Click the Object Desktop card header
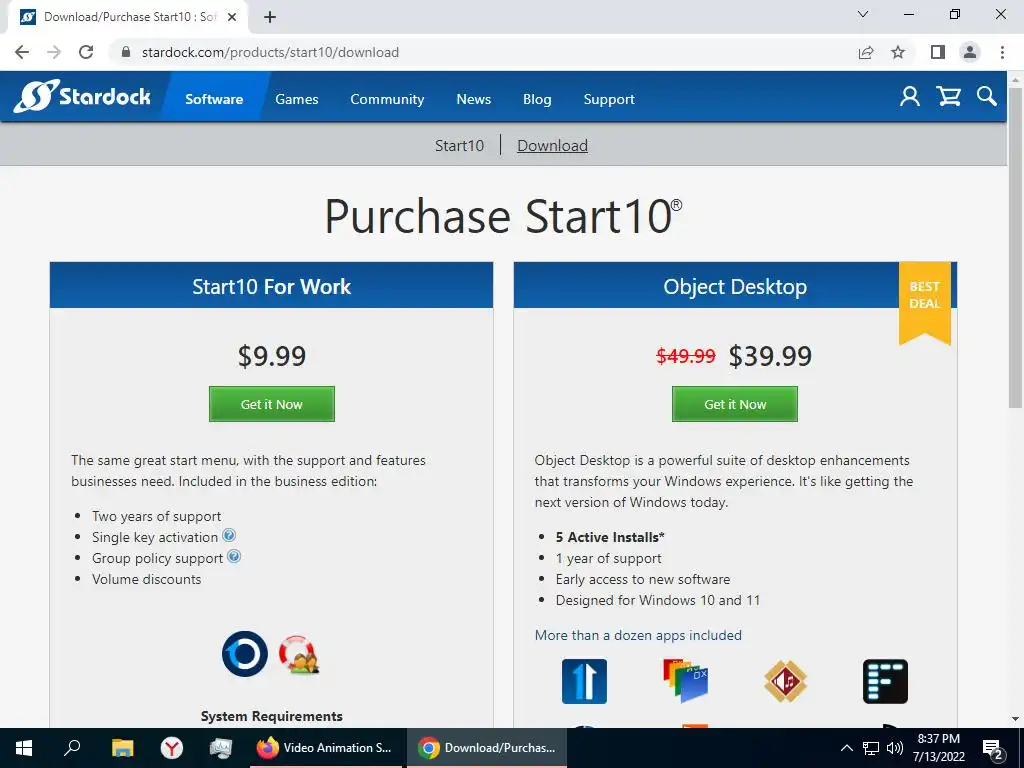 point(735,286)
